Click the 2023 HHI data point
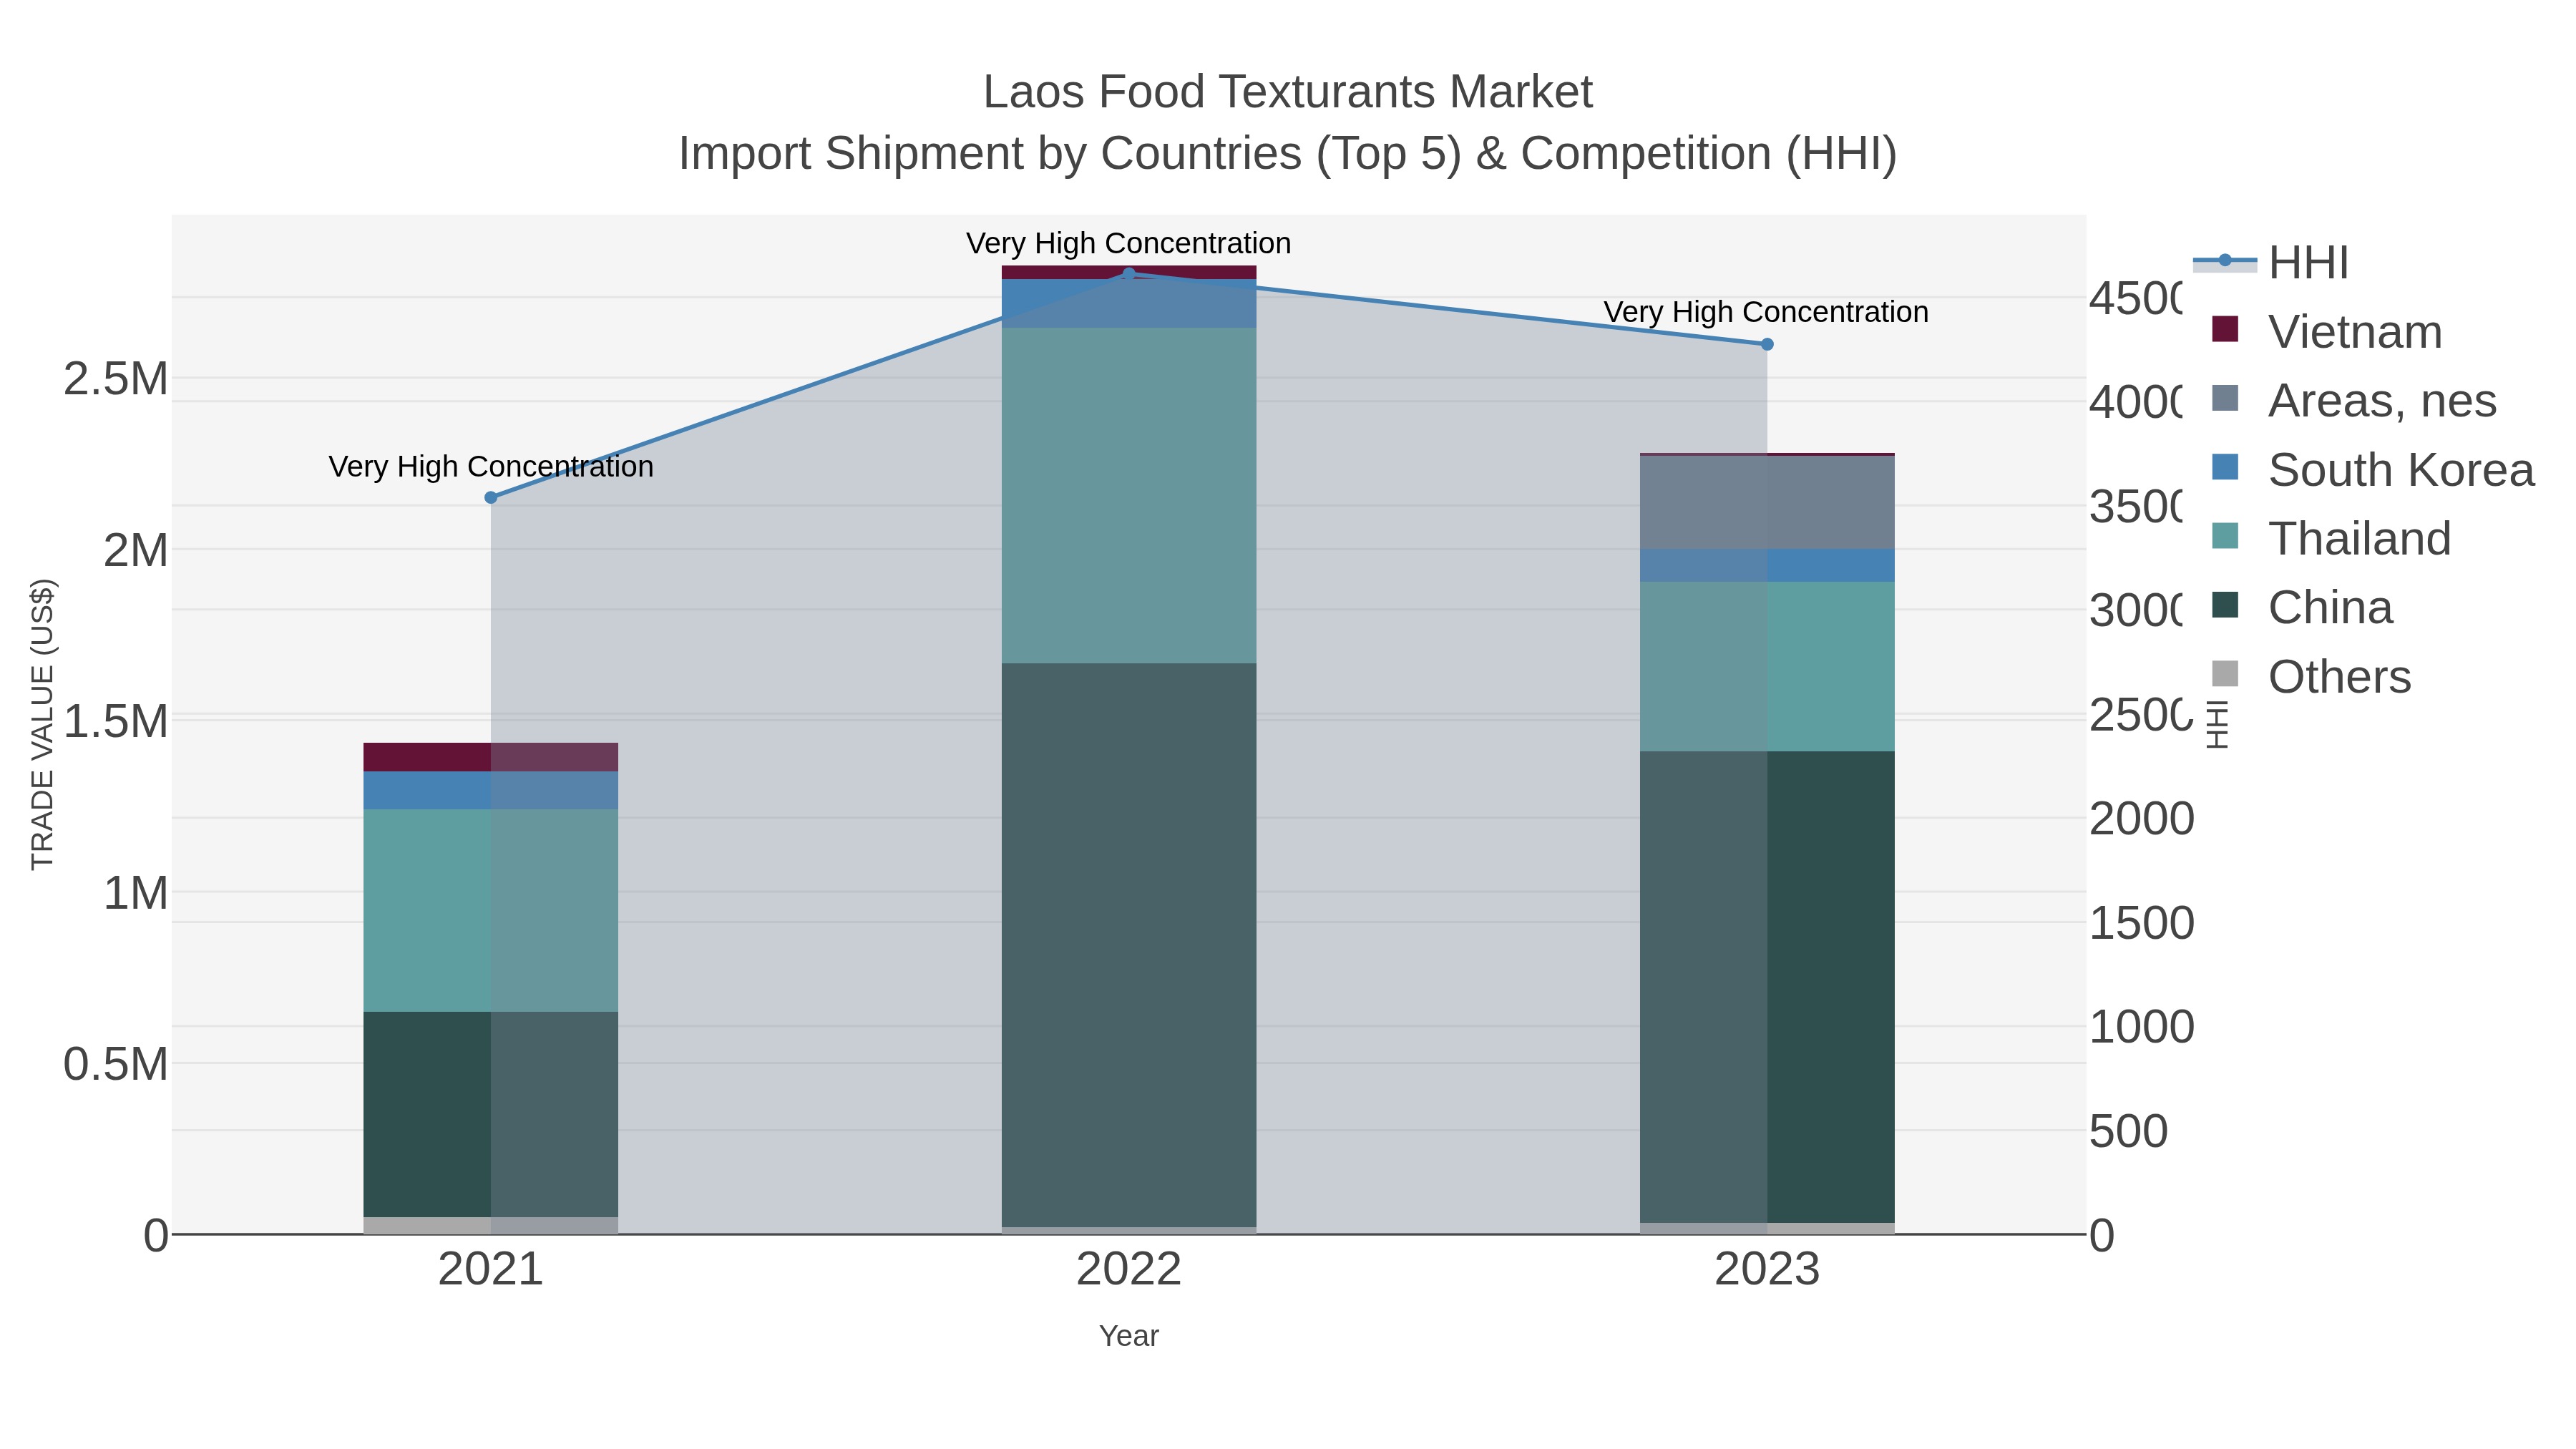Screen dimensions: 2576x1449 click(1767, 345)
